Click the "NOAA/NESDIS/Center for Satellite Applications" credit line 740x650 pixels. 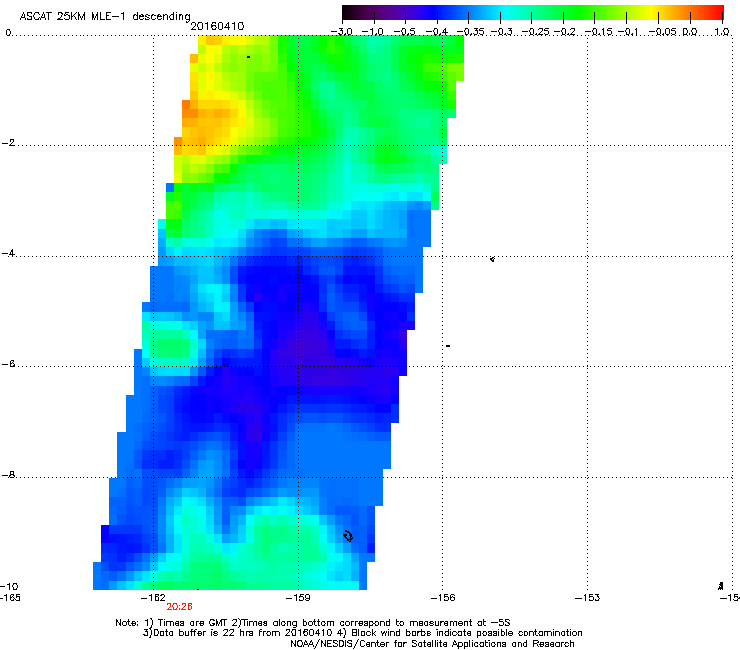432,644
